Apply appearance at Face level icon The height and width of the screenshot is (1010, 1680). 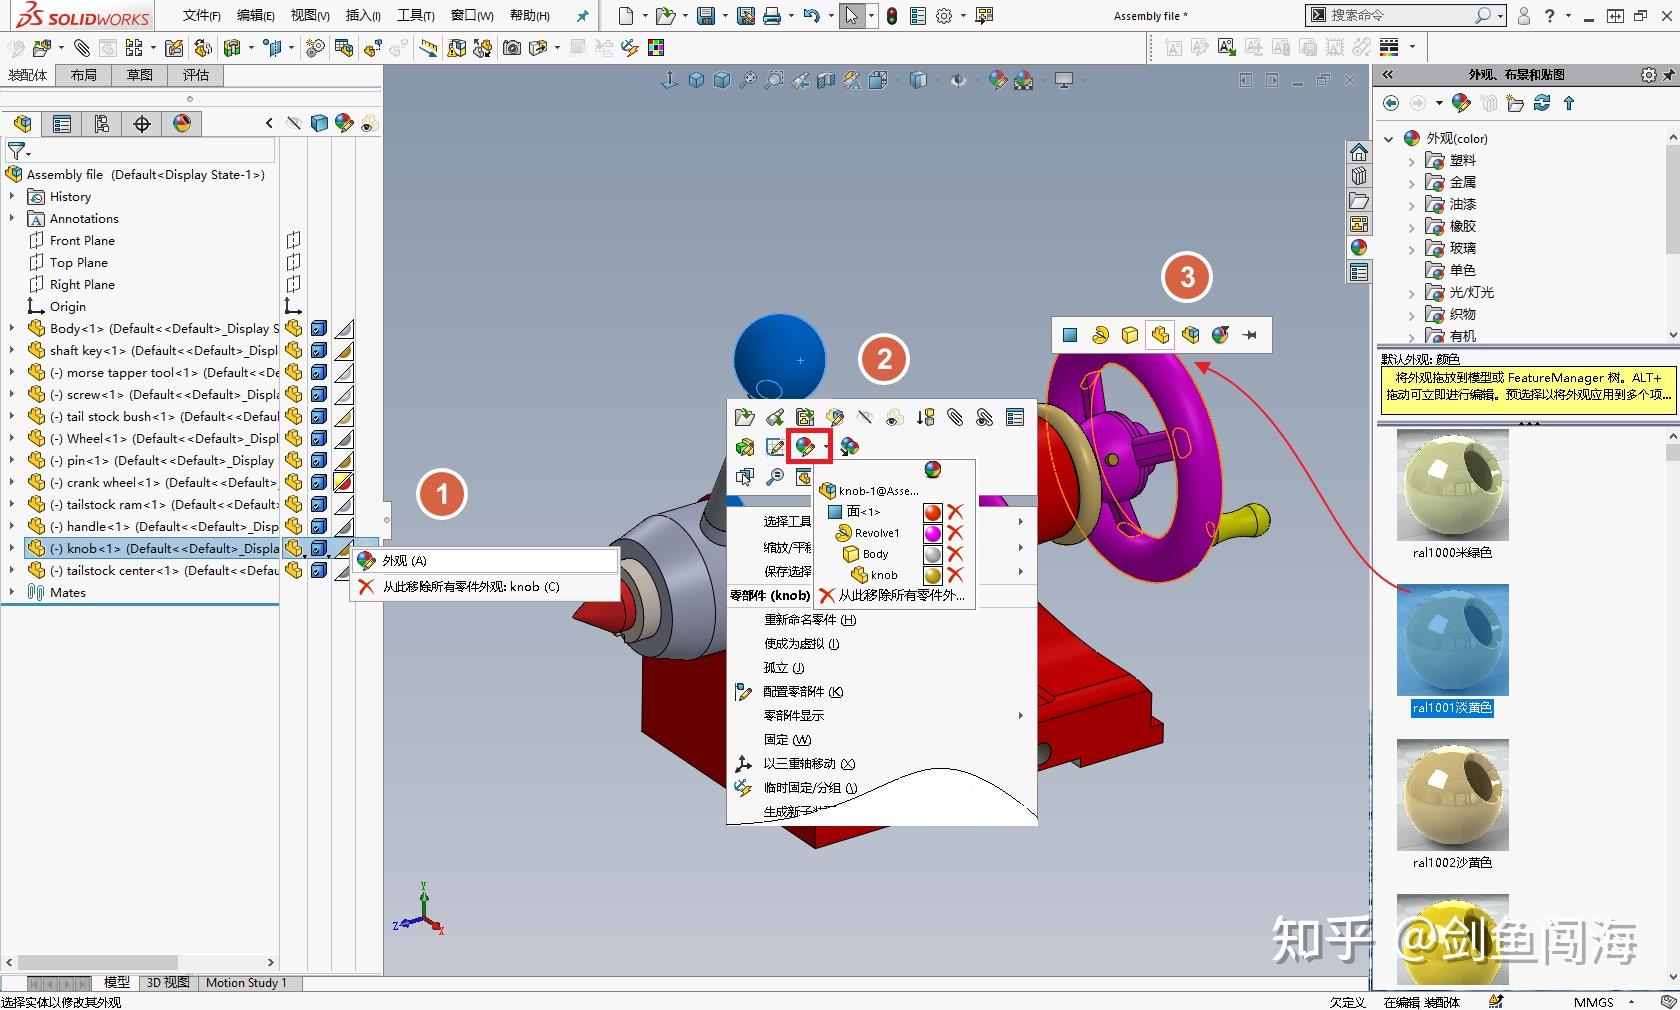pos(1070,335)
